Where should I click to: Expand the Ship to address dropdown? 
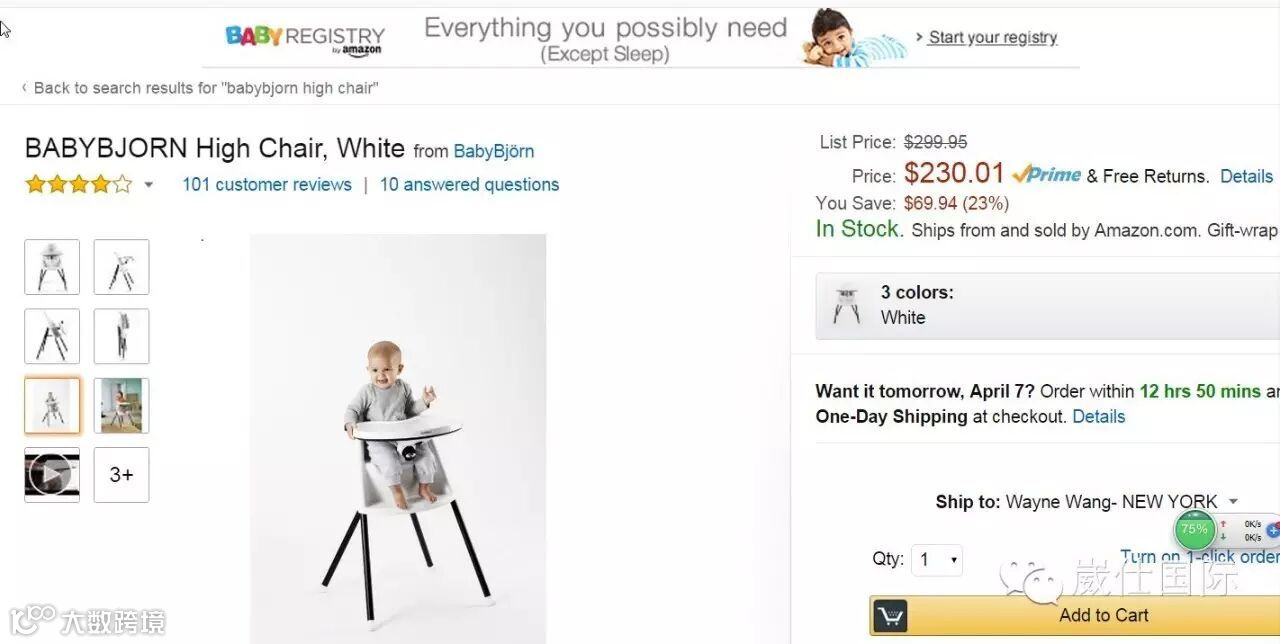(x=1233, y=502)
